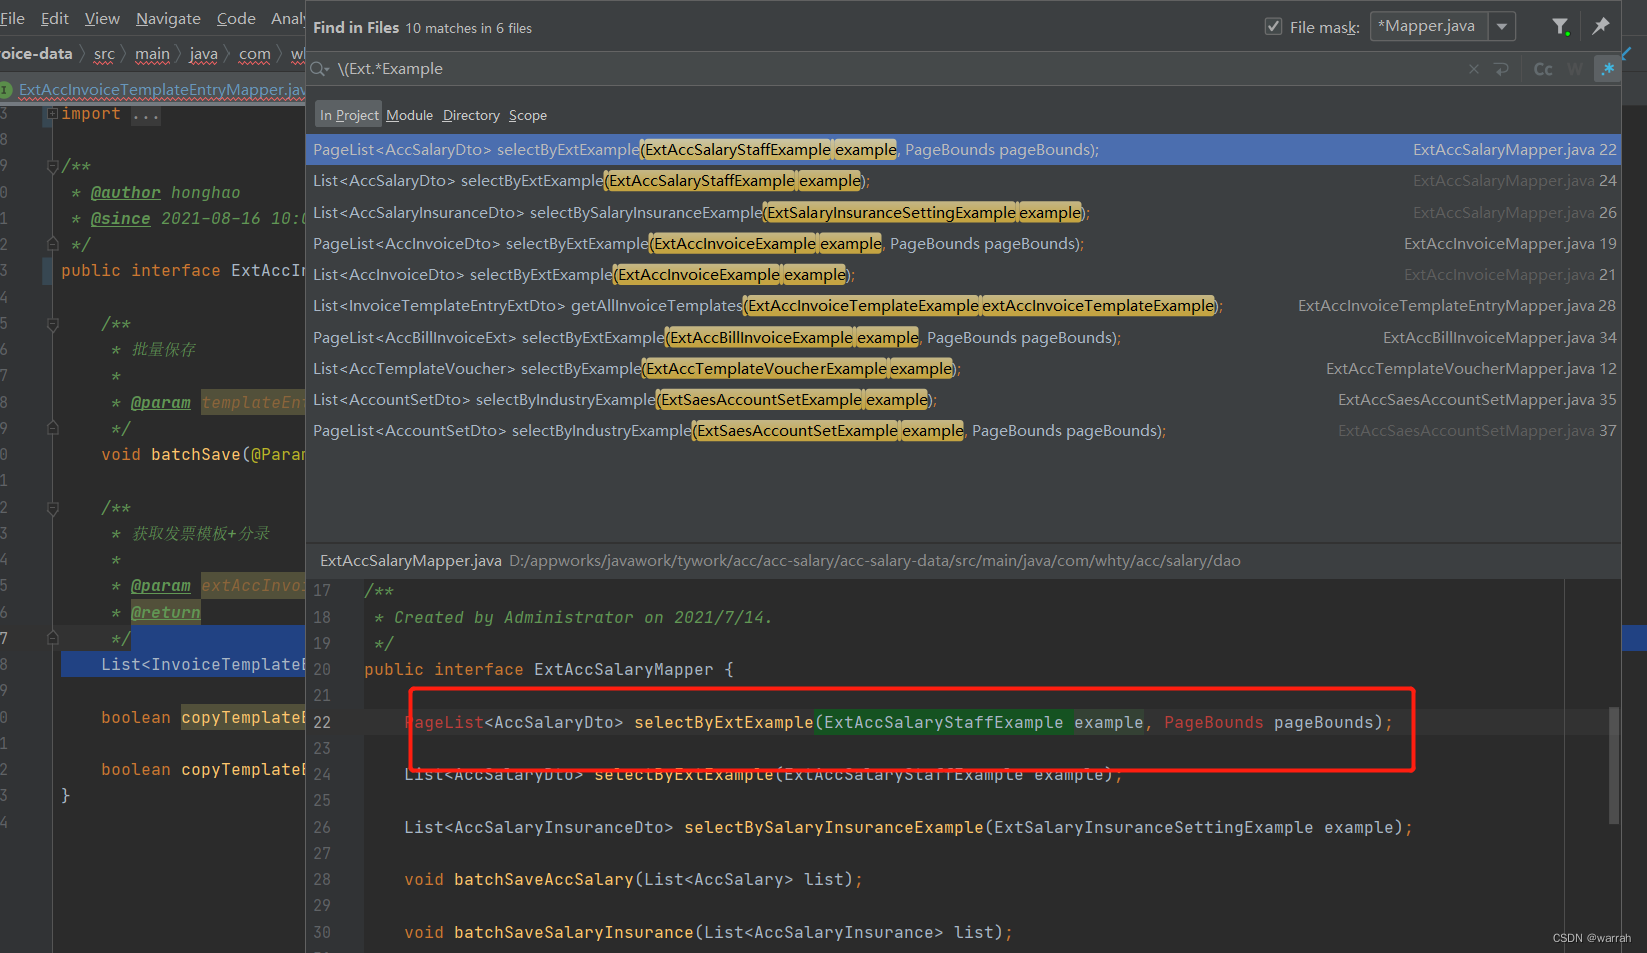
Task: Click the java breadcrumb
Action: [x=203, y=54]
